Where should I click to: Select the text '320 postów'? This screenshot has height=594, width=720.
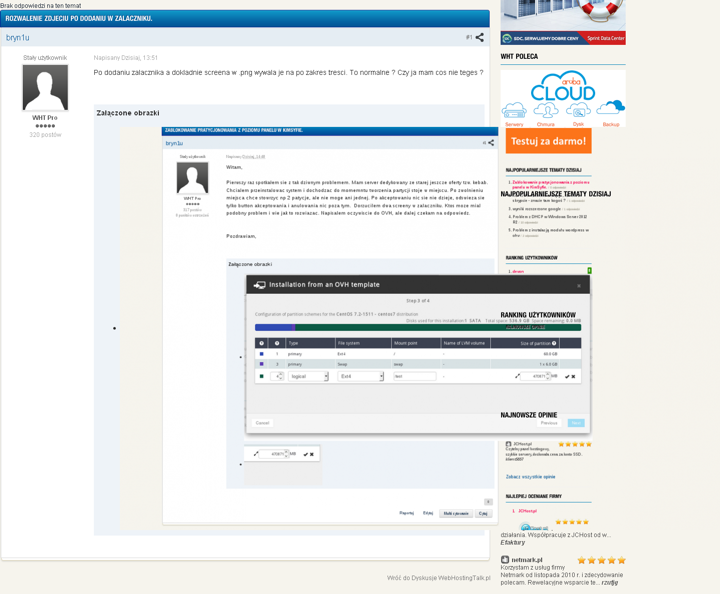45,135
